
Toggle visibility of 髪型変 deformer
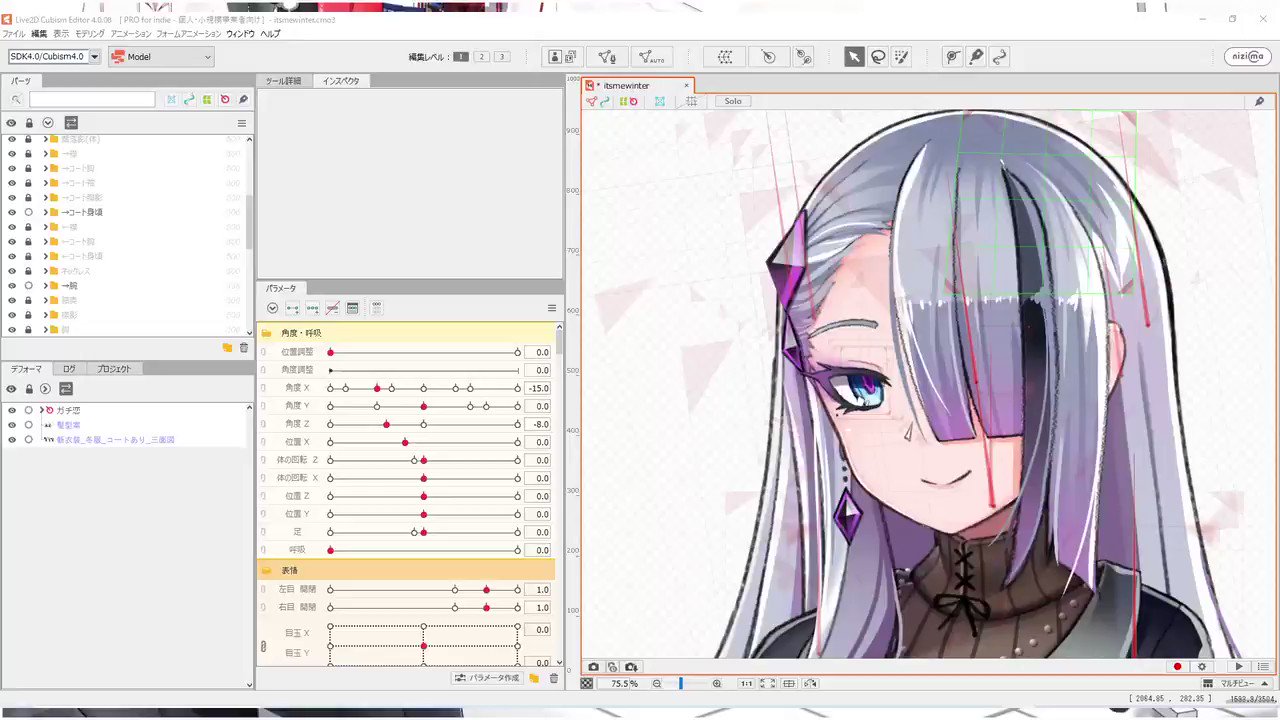tap(12, 425)
